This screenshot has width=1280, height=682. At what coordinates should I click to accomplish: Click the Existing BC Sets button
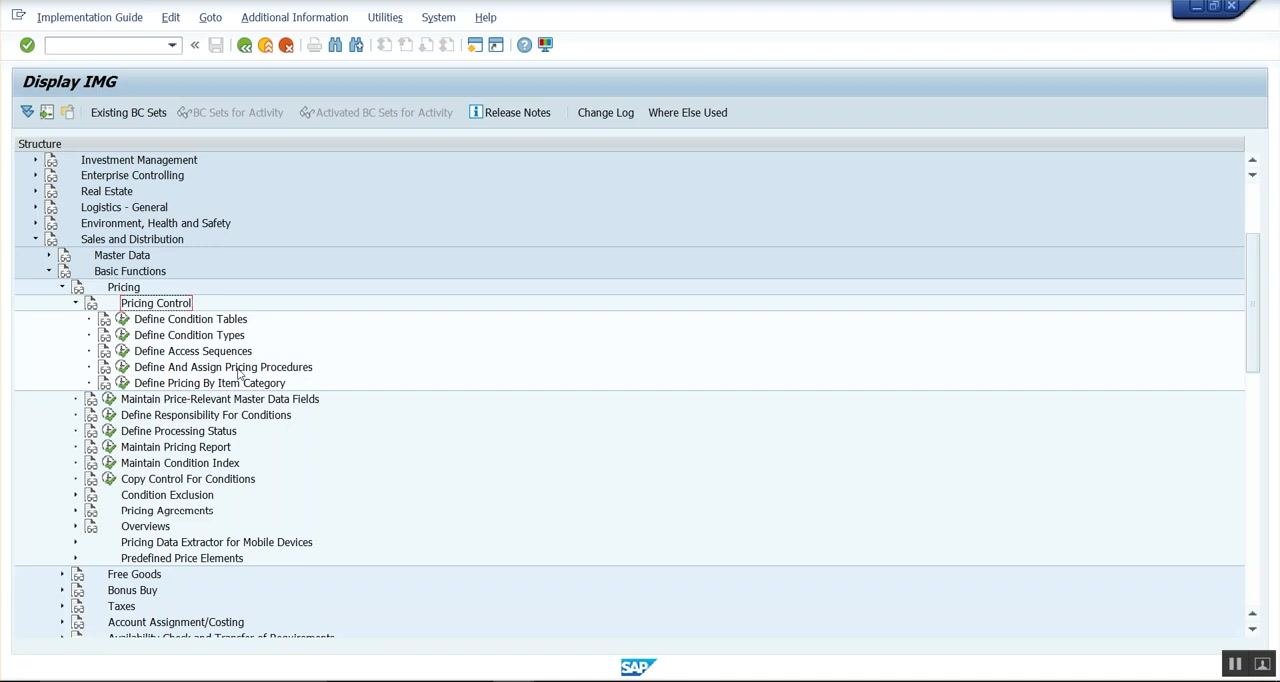click(128, 113)
